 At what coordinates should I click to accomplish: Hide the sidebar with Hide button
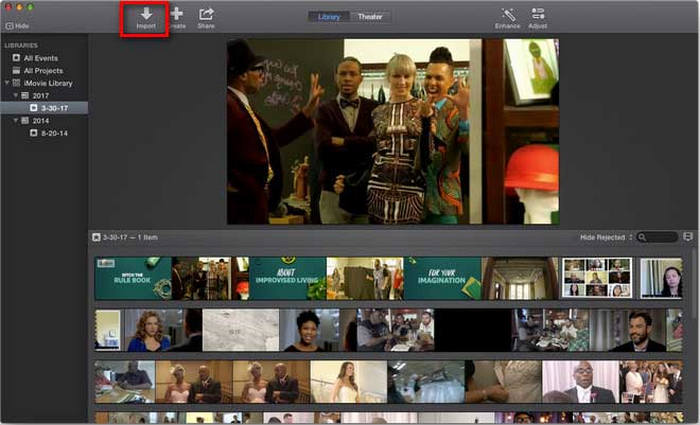click(17, 26)
